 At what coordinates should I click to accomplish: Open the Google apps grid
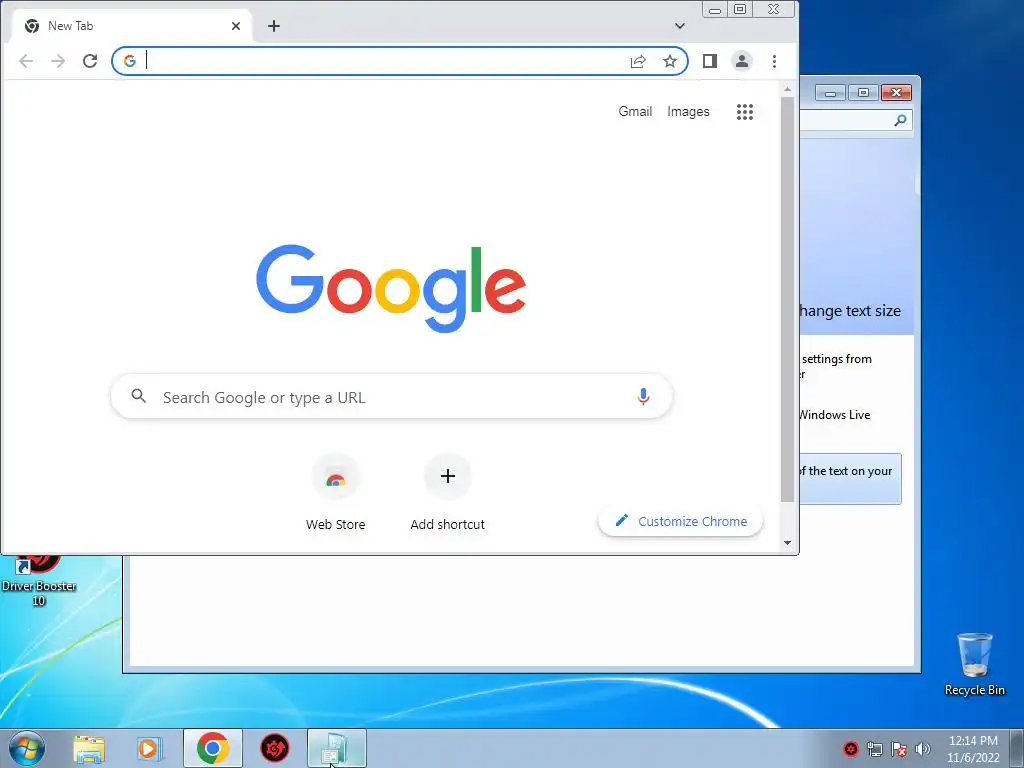pos(745,112)
